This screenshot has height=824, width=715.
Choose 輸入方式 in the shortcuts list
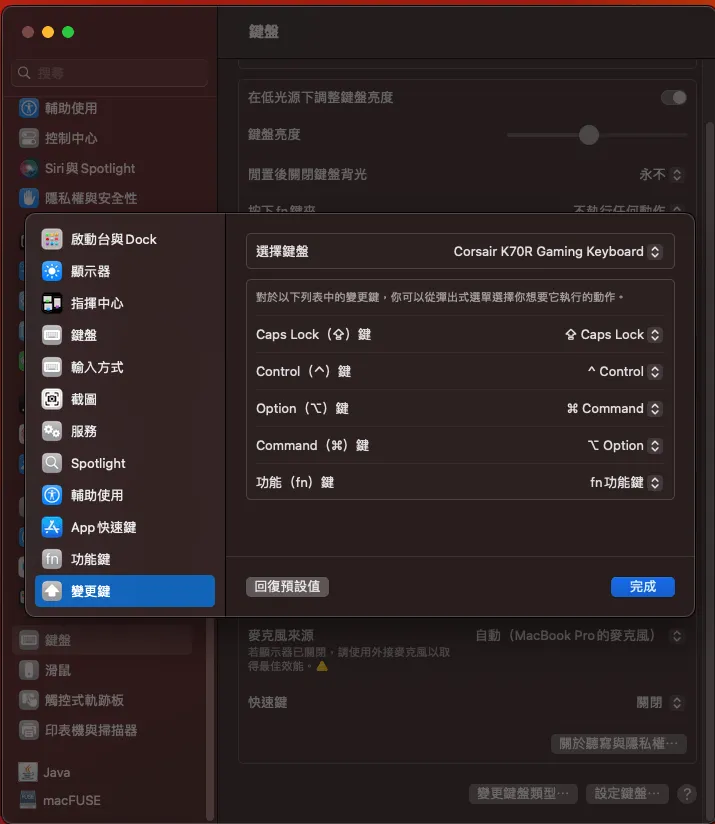point(97,368)
